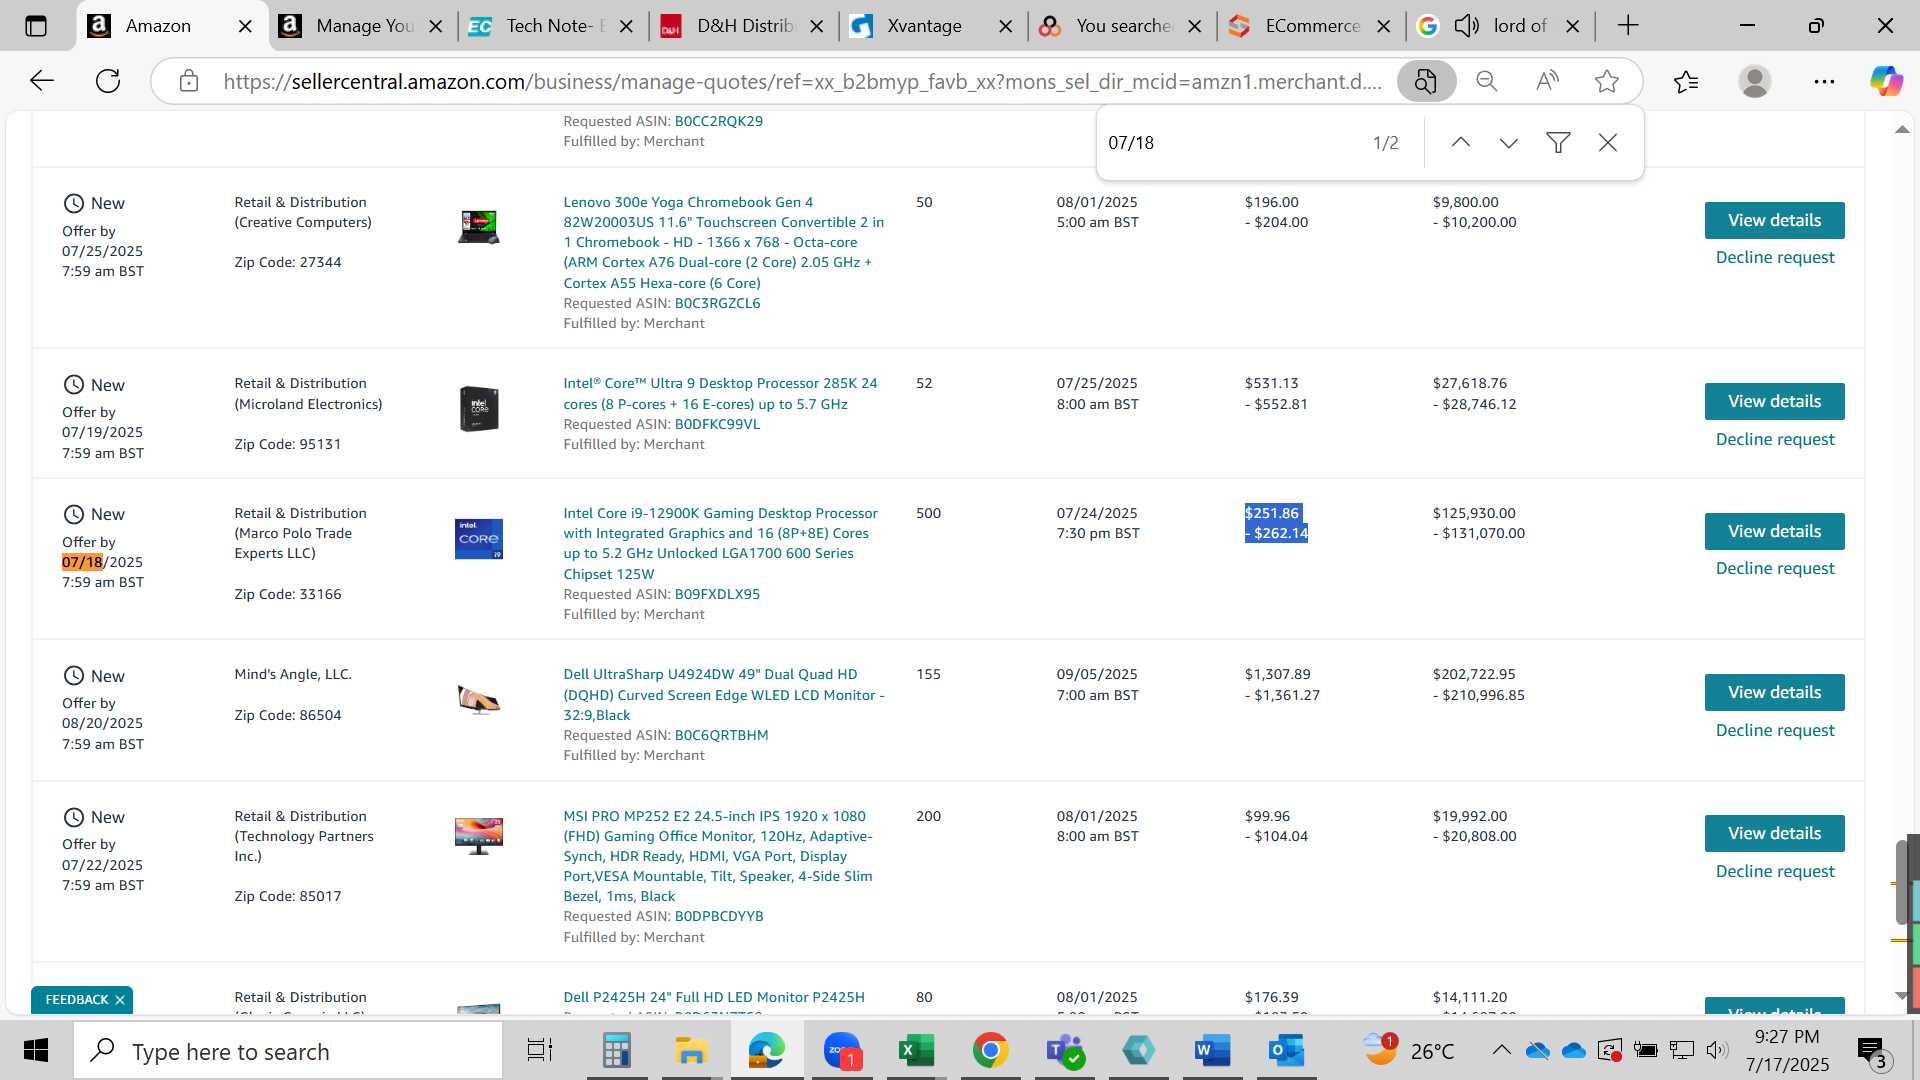Close the Amazon tab
This screenshot has height=1080, width=1920.
245,26
